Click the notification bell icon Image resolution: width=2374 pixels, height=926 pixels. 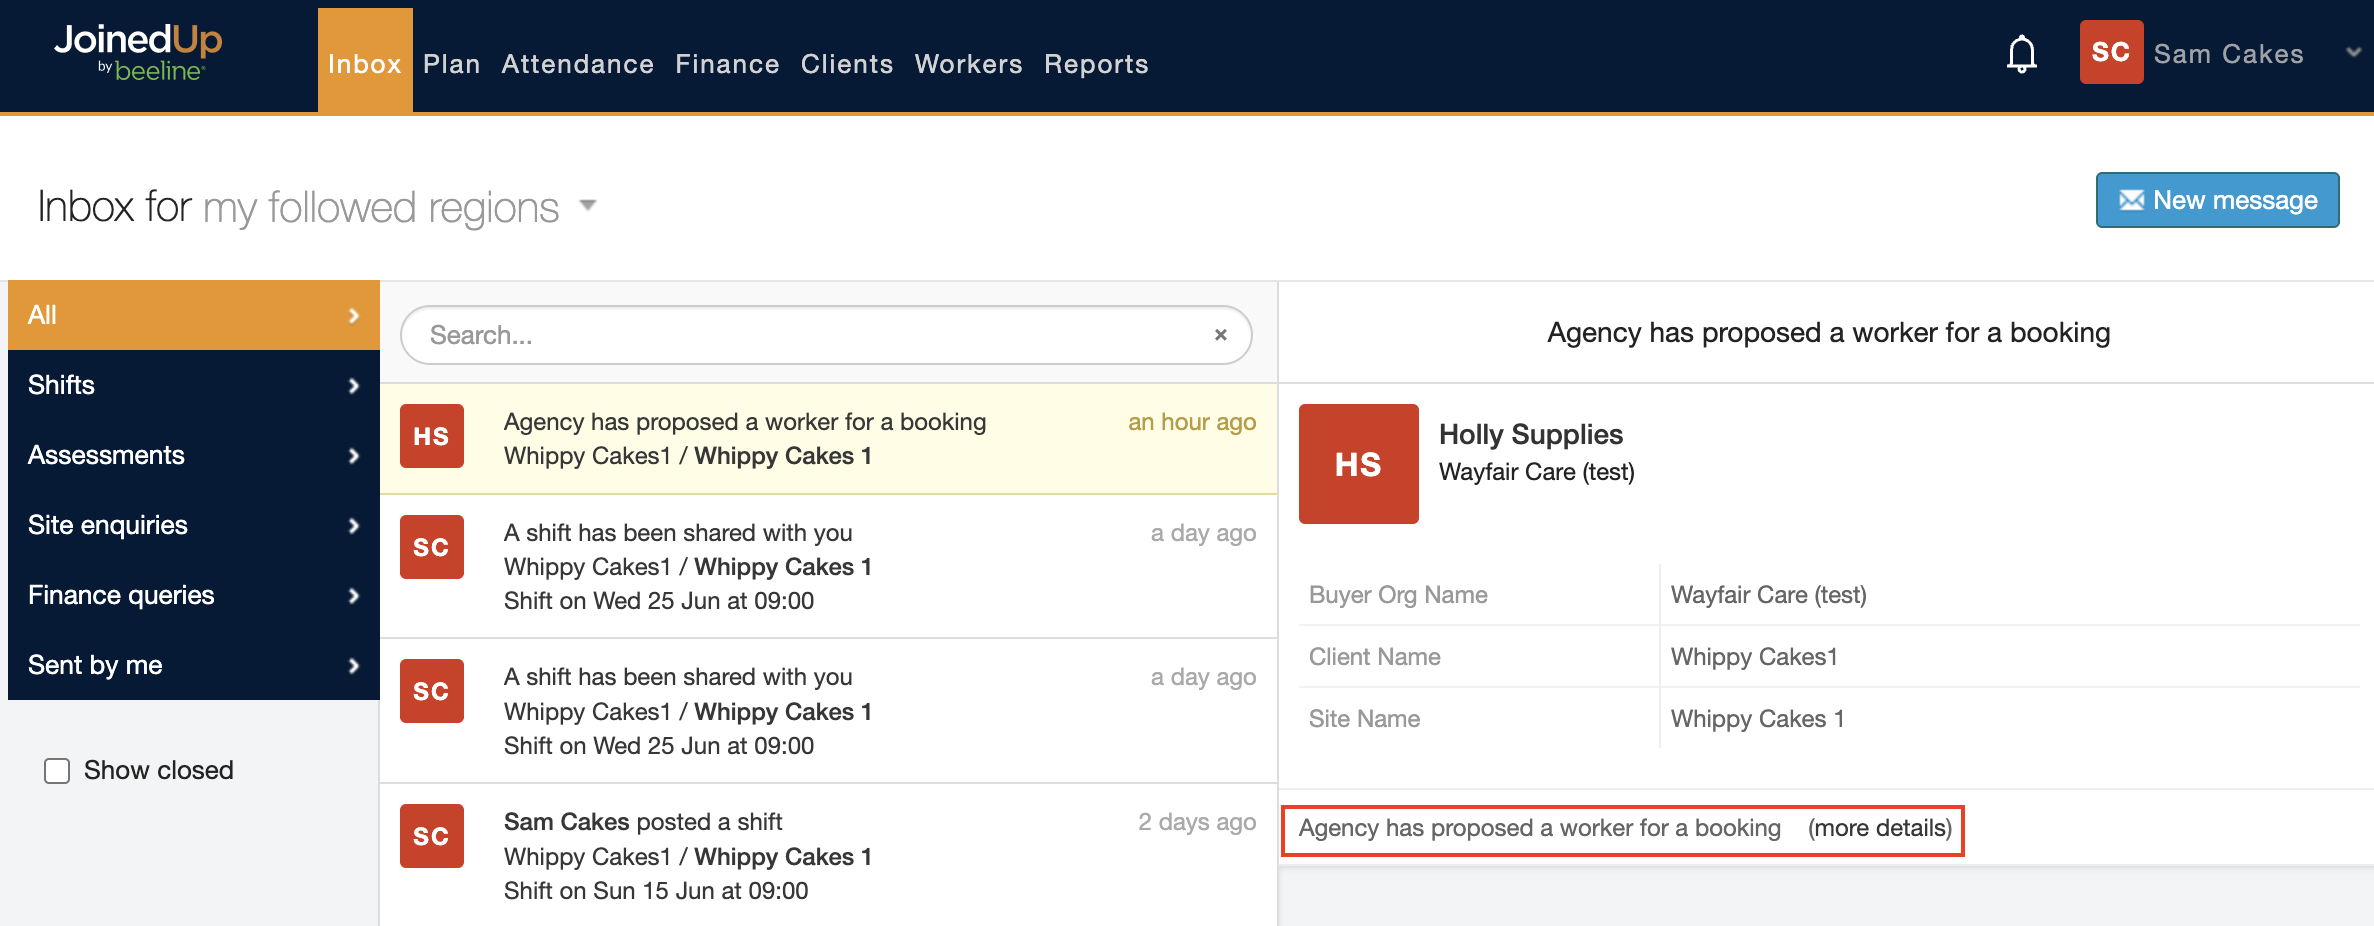(x=2021, y=54)
